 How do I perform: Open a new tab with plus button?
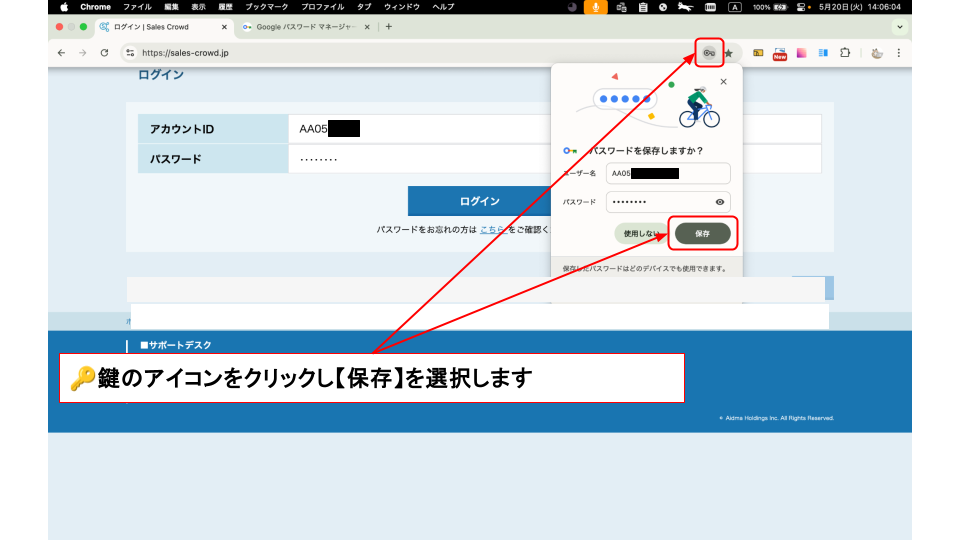[x=388, y=27]
